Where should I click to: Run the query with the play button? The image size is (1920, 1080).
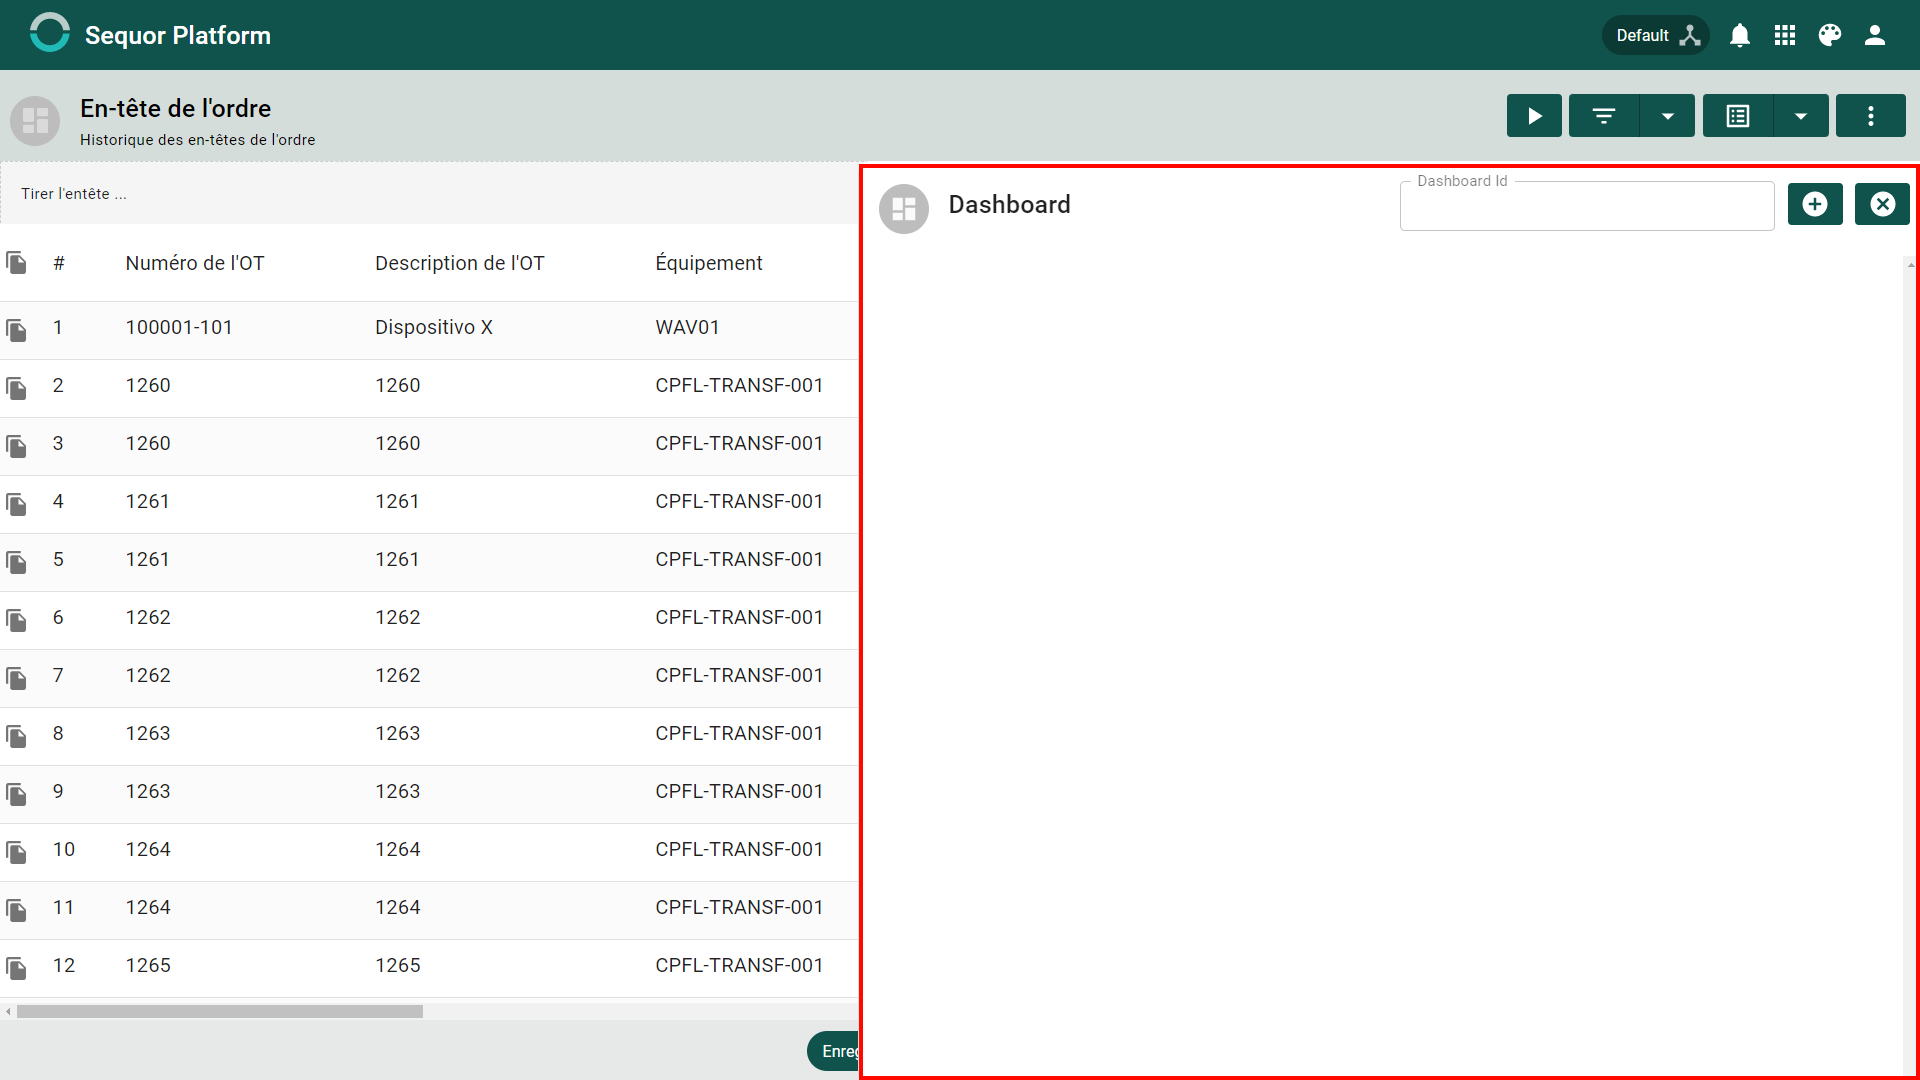(1534, 116)
